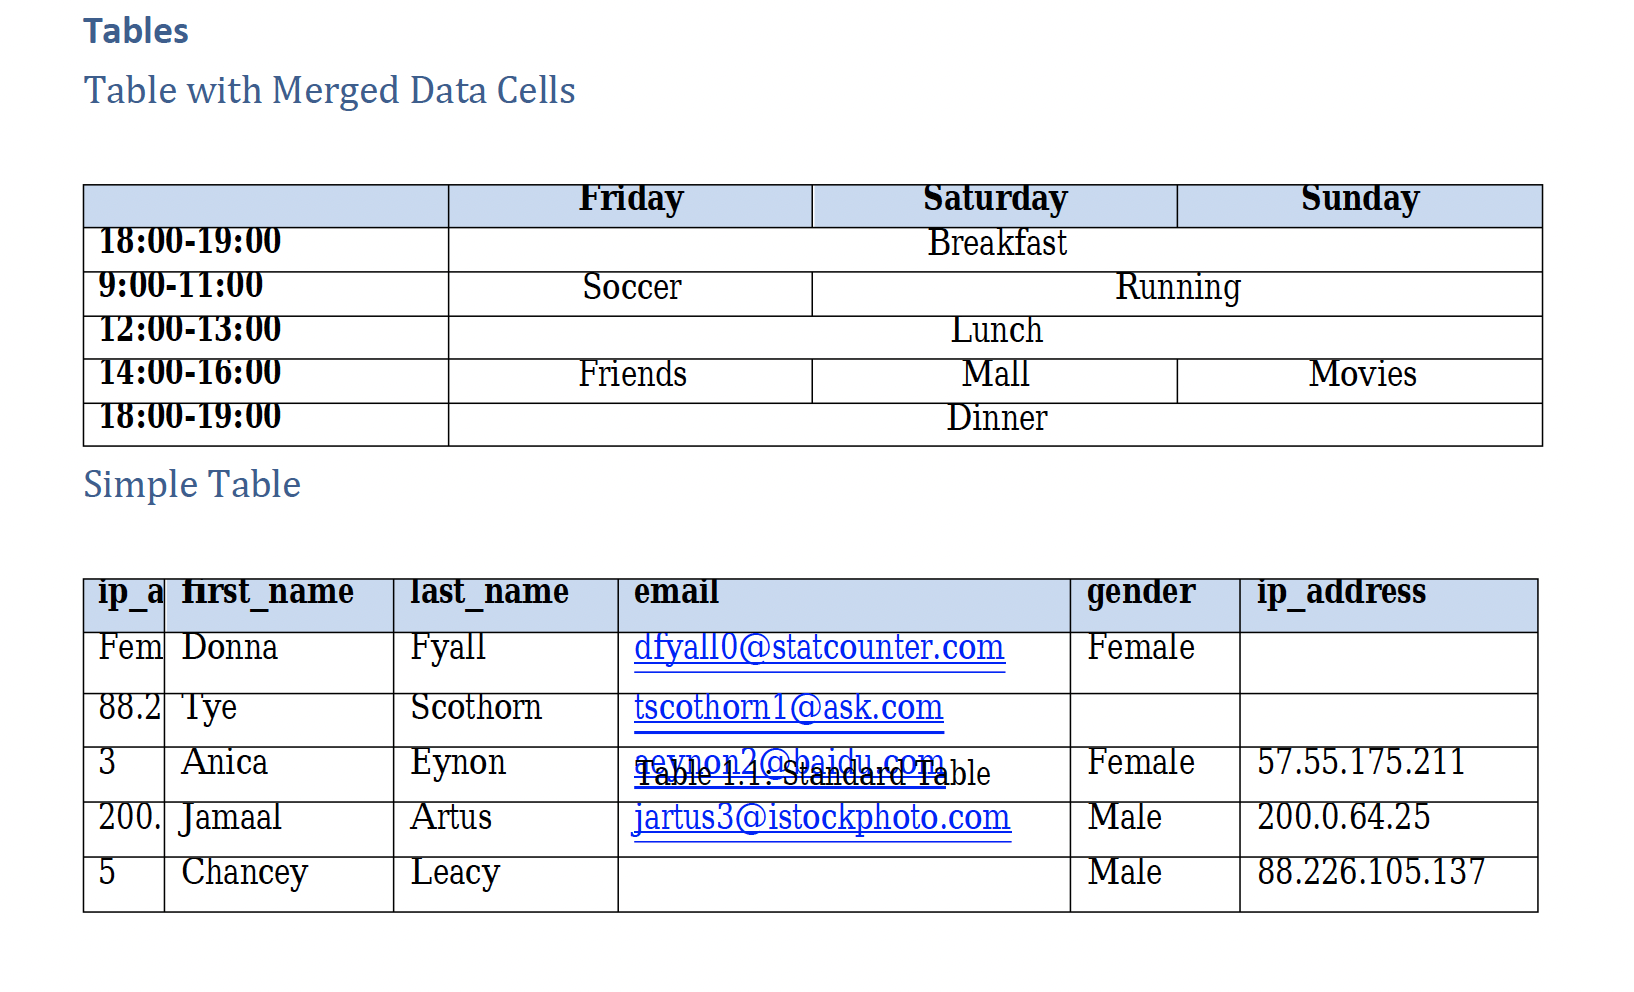The height and width of the screenshot is (992, 1634).
Task: Click the Tables heading
Action: point(136,32)
